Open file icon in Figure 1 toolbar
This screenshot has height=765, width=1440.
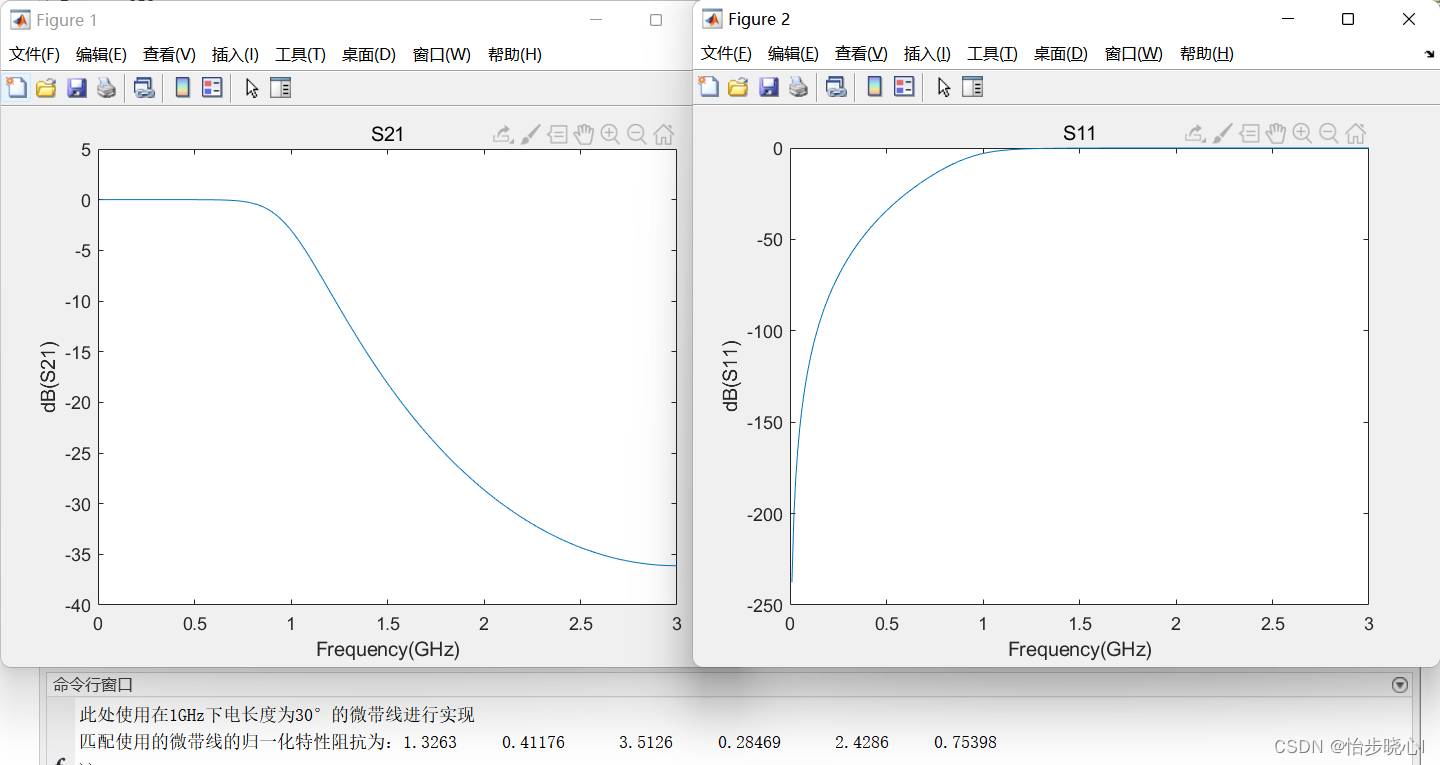pyautogui.click(x=46, y=88)
